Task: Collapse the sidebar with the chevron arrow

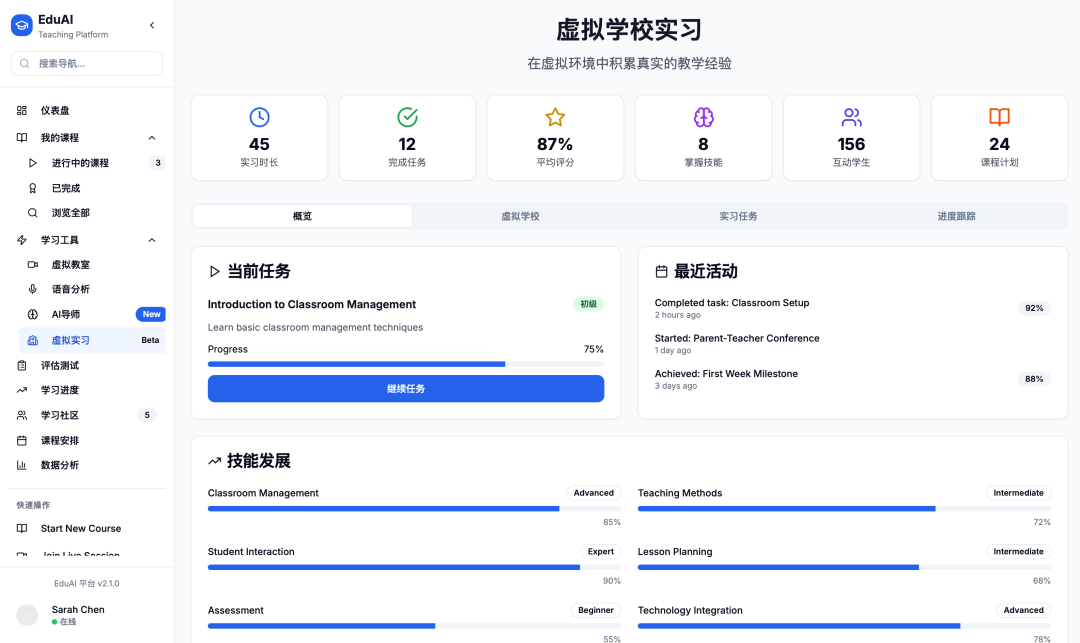Action: tap(152, 25)
